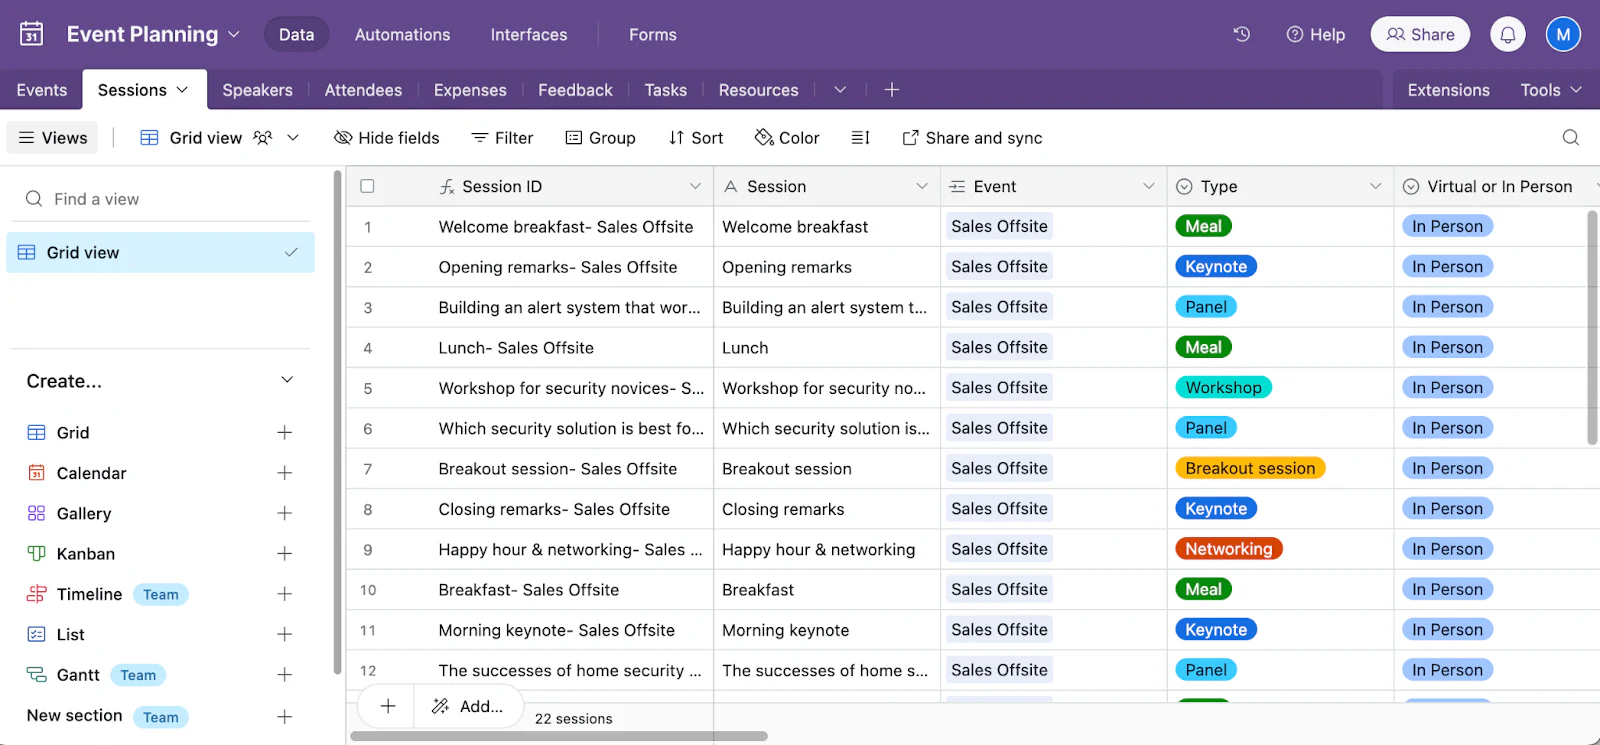This screenshot has width=1600, height=745.
Task: Open the Color records option
Action: (x=787, y=138)
